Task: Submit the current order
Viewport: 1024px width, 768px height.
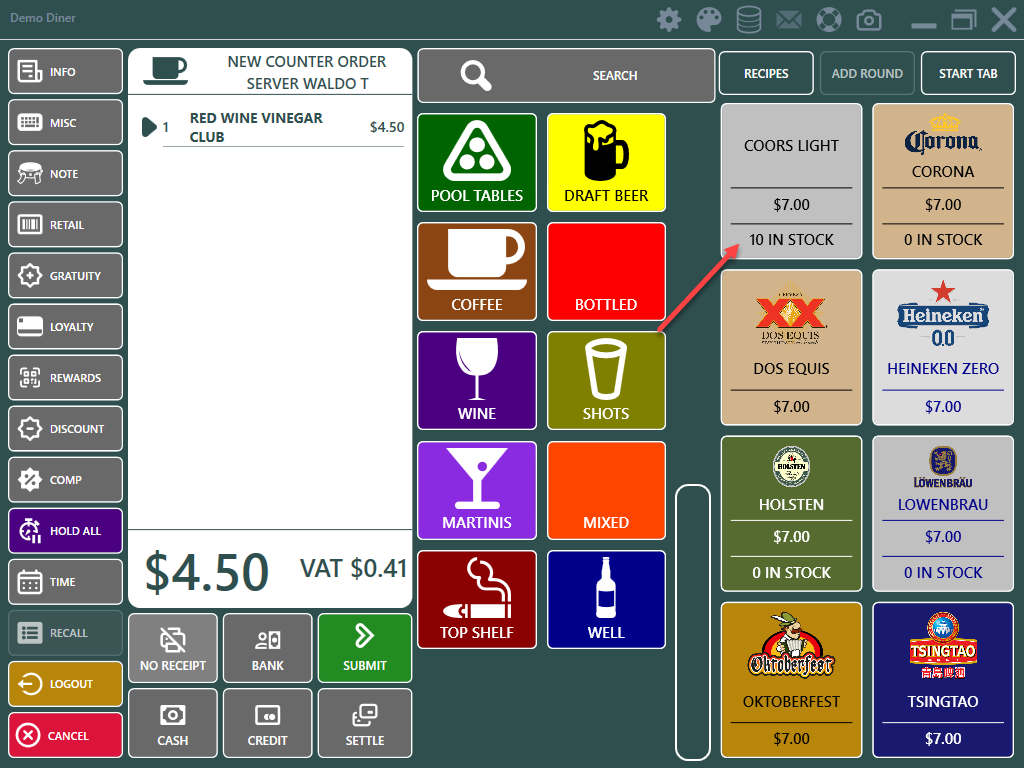Action: pyautogui.click(x=365, y=648)
